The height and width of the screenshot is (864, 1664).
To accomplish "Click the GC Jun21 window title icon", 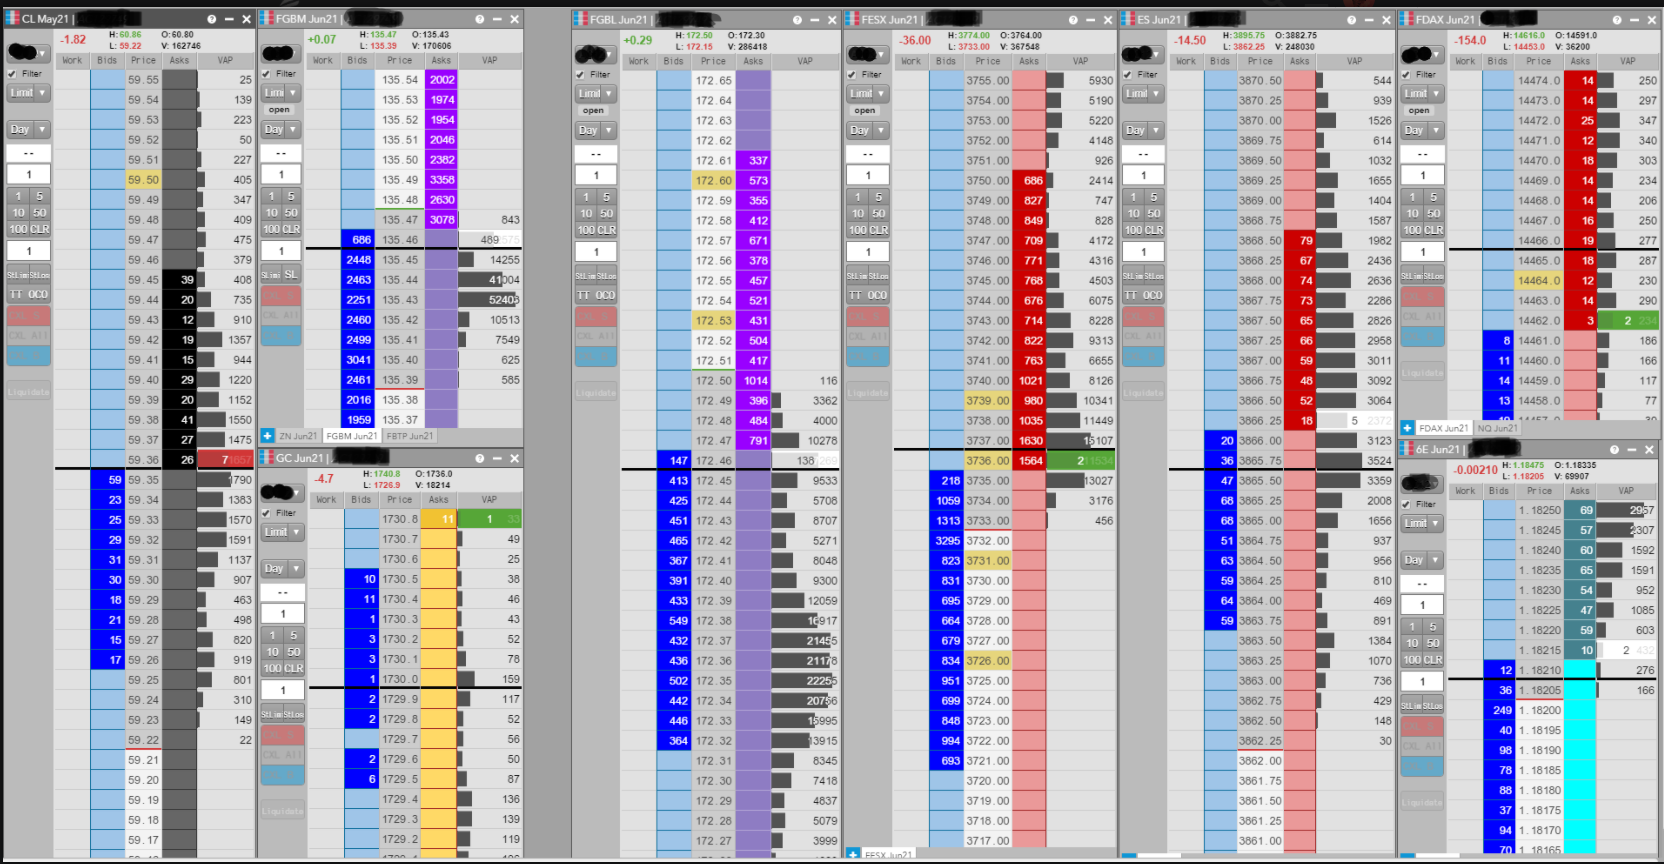I will click(x=267, y=458).
